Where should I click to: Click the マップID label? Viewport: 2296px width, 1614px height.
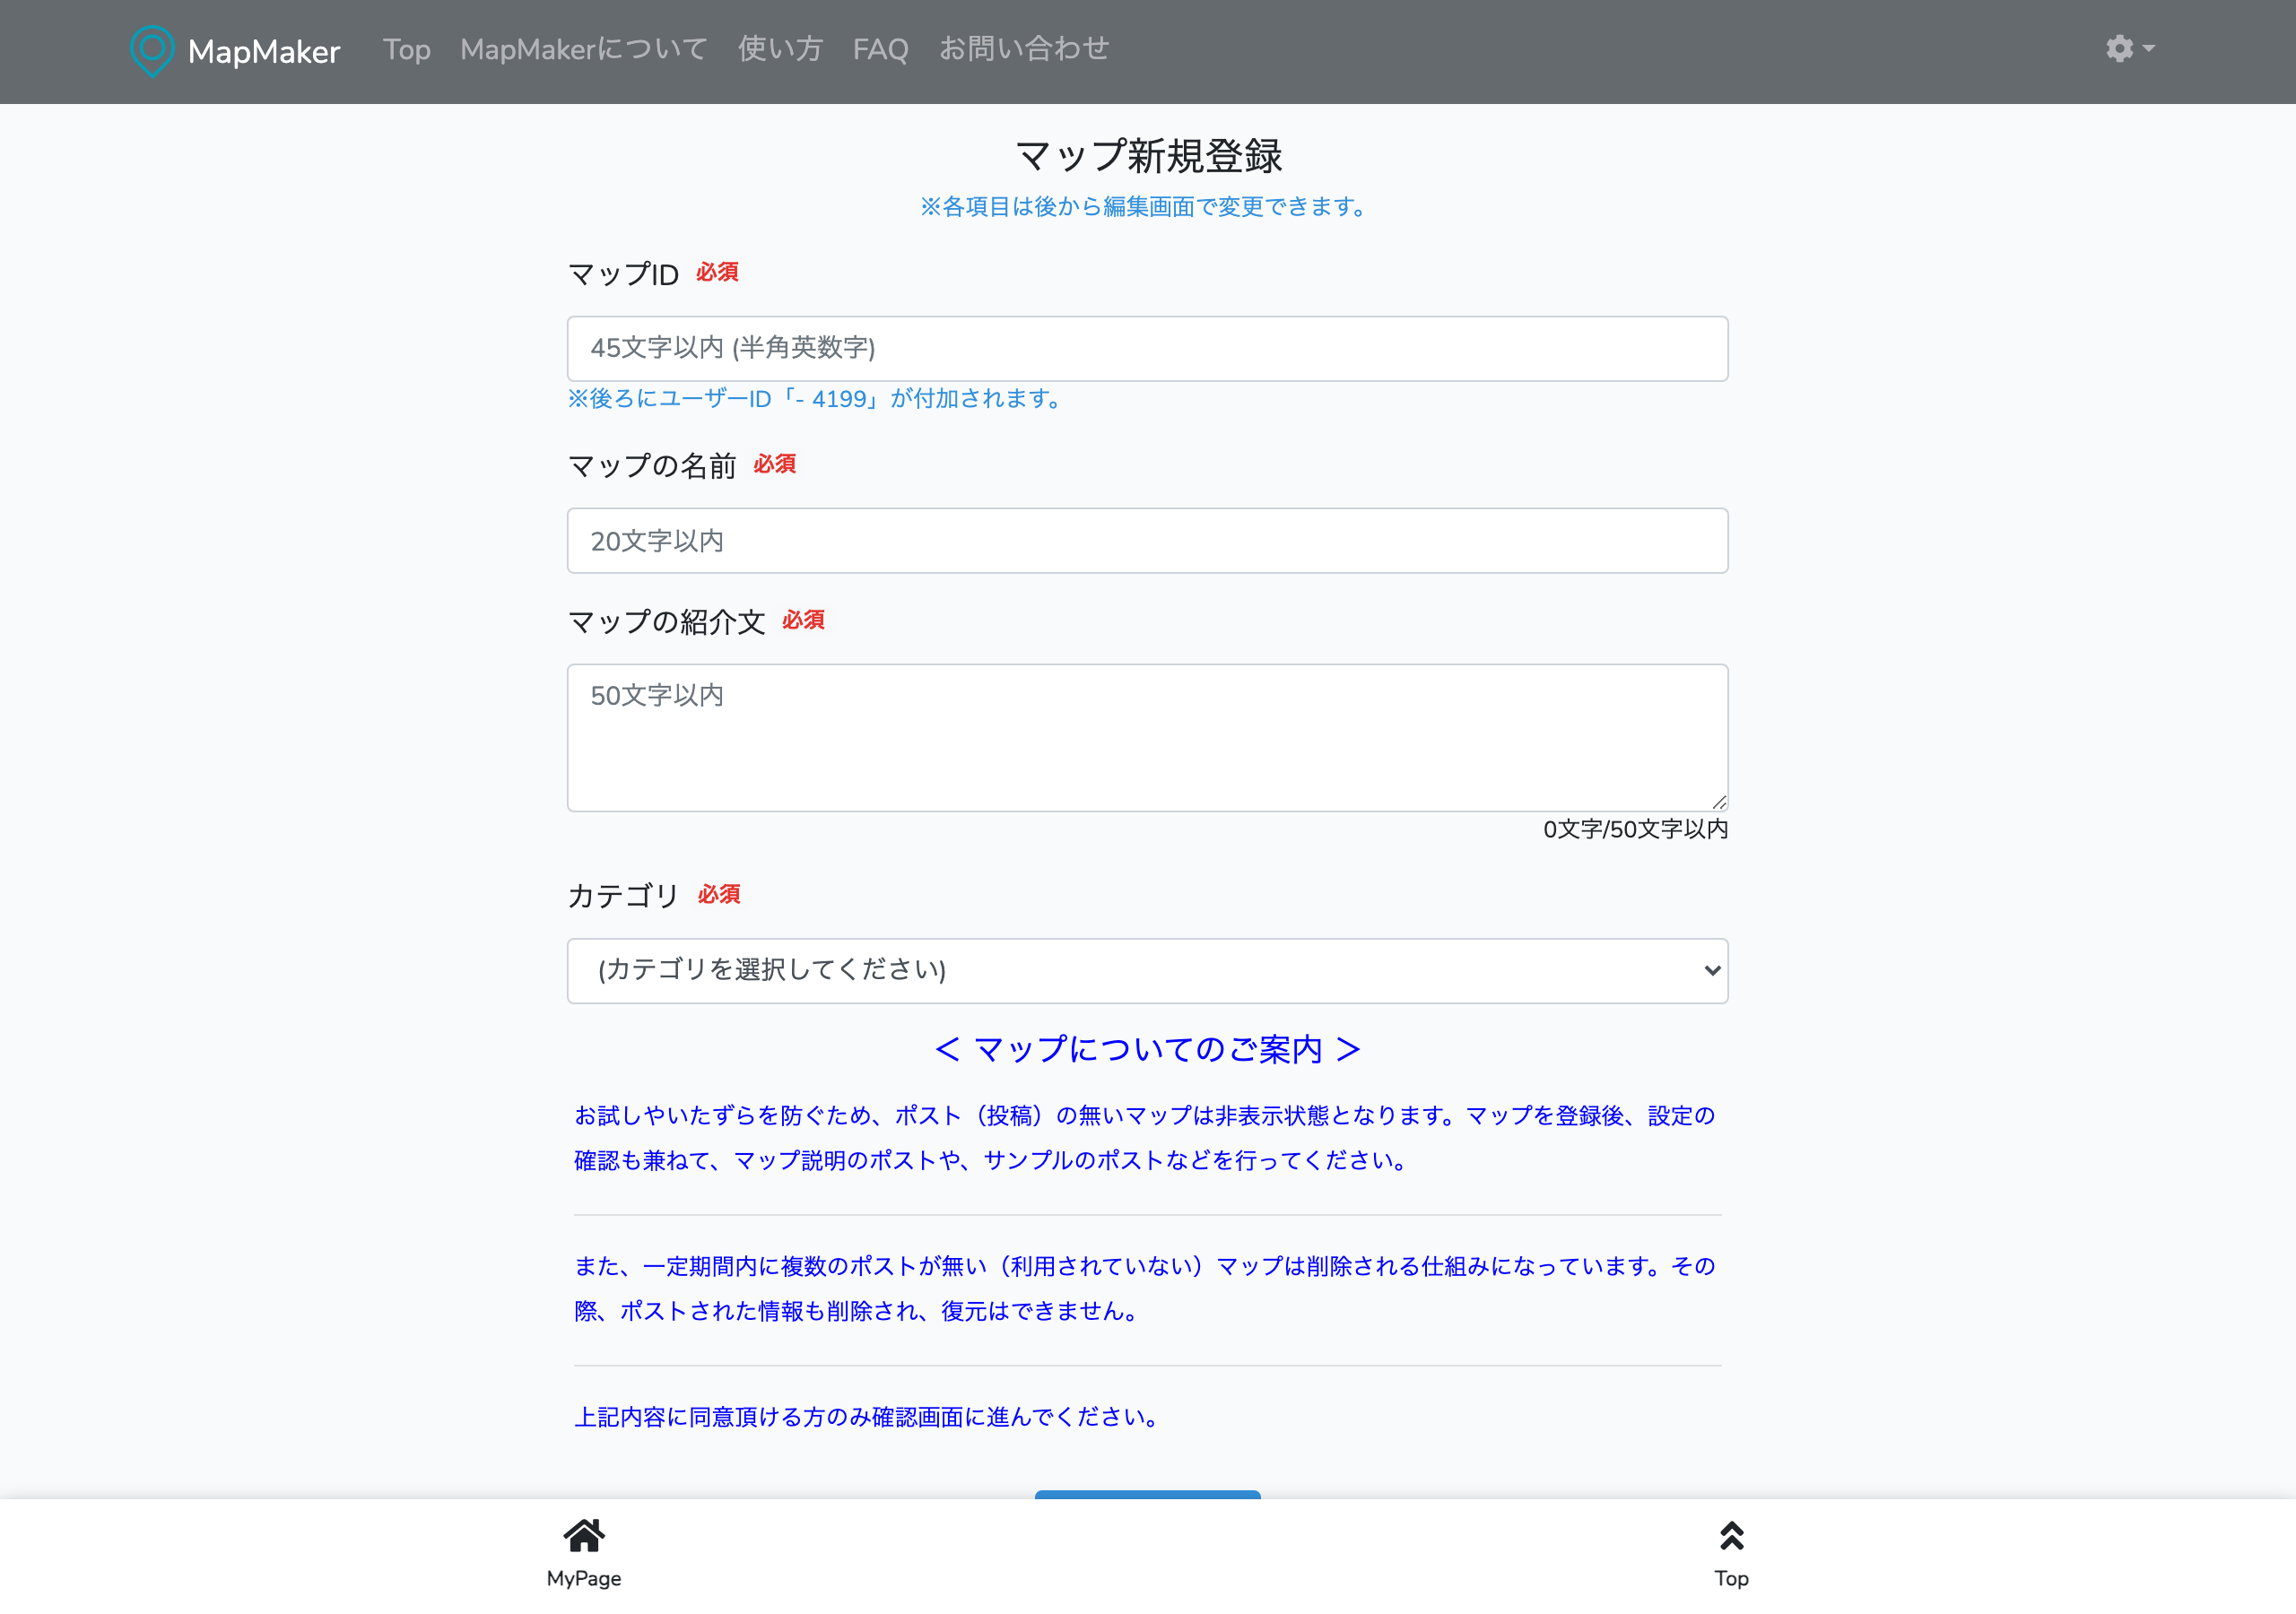623,274
